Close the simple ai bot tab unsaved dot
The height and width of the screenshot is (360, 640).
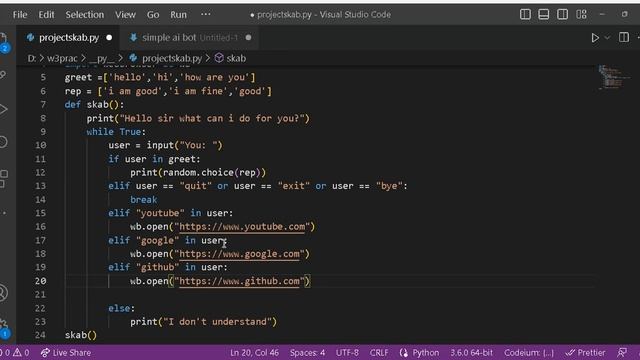248,38
